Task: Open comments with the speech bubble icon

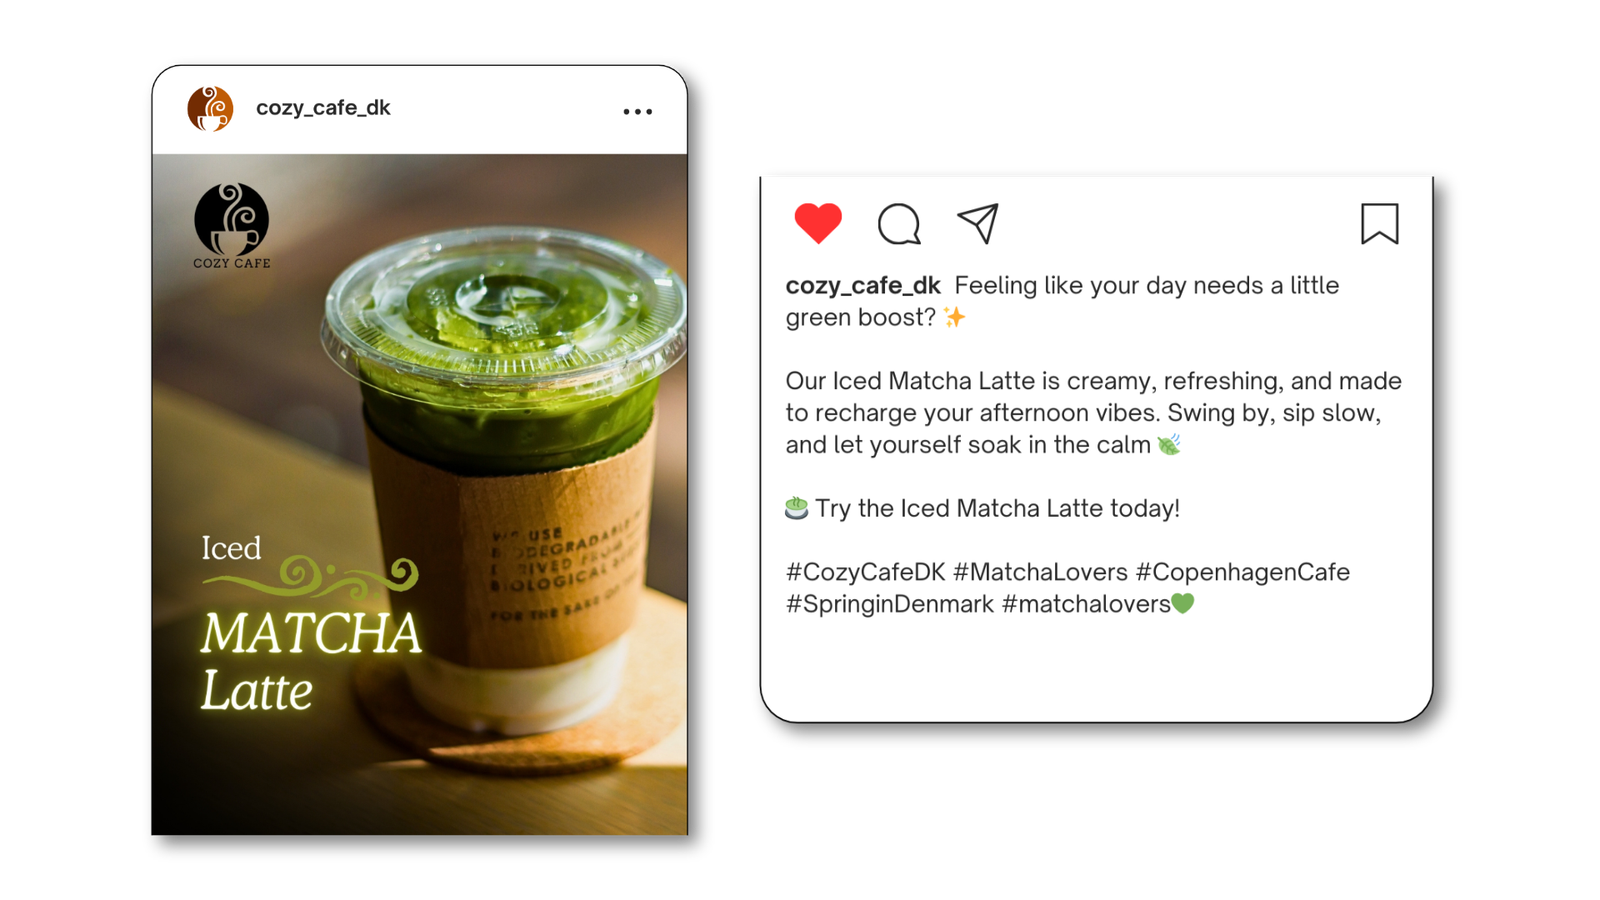Action: point(899,224)
